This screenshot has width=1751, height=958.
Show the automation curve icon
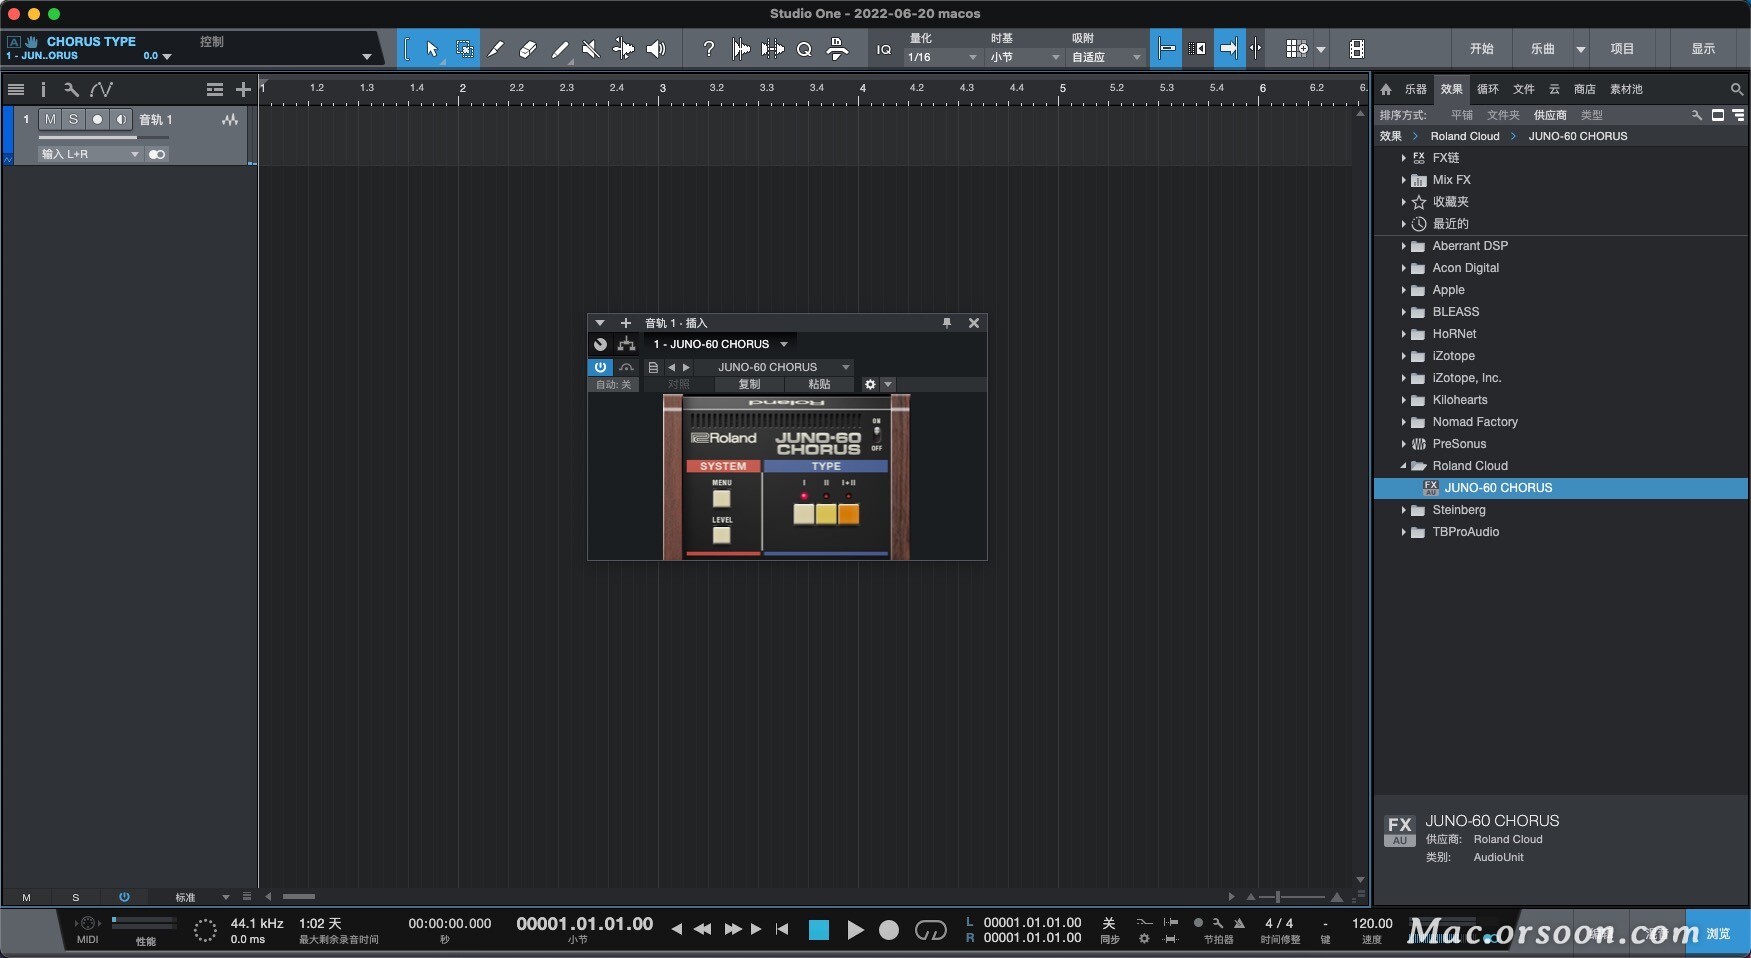click(x=101, y=90)
